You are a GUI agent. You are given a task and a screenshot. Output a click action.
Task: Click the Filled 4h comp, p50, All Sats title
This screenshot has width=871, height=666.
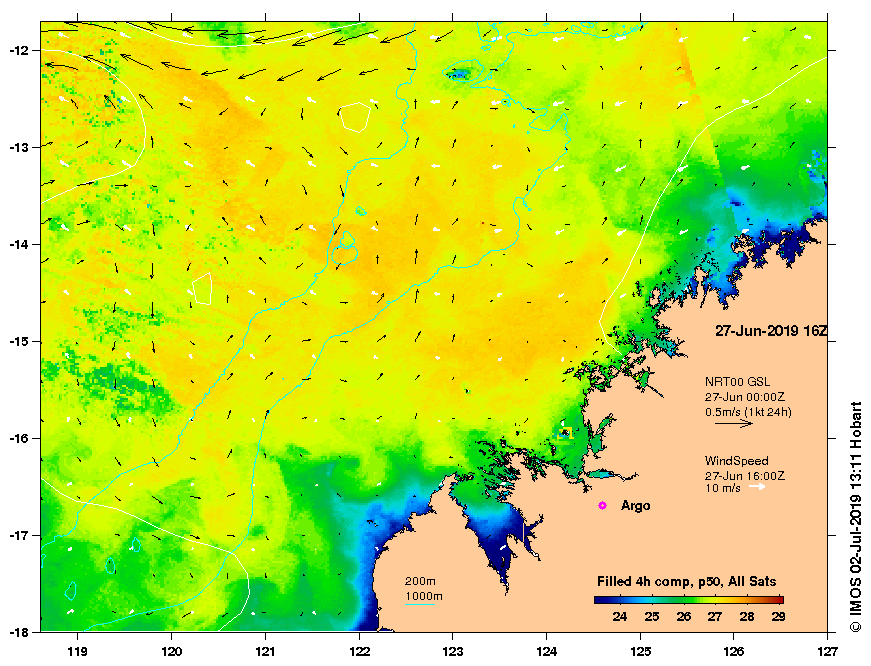click(687, 582)
